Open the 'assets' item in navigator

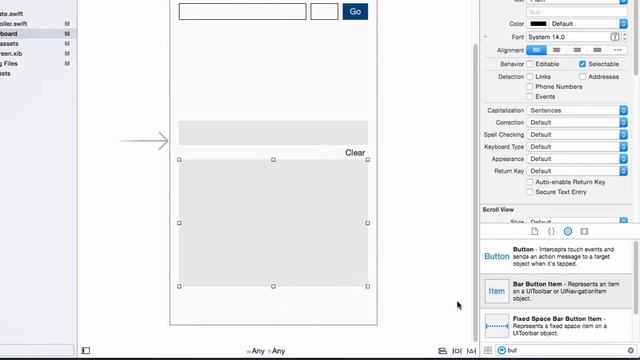(9, 43)
